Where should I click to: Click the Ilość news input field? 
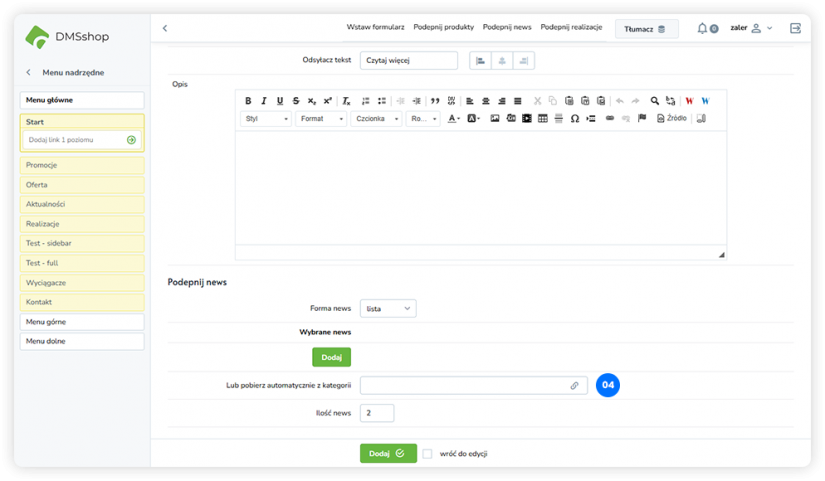coord(377,413)
